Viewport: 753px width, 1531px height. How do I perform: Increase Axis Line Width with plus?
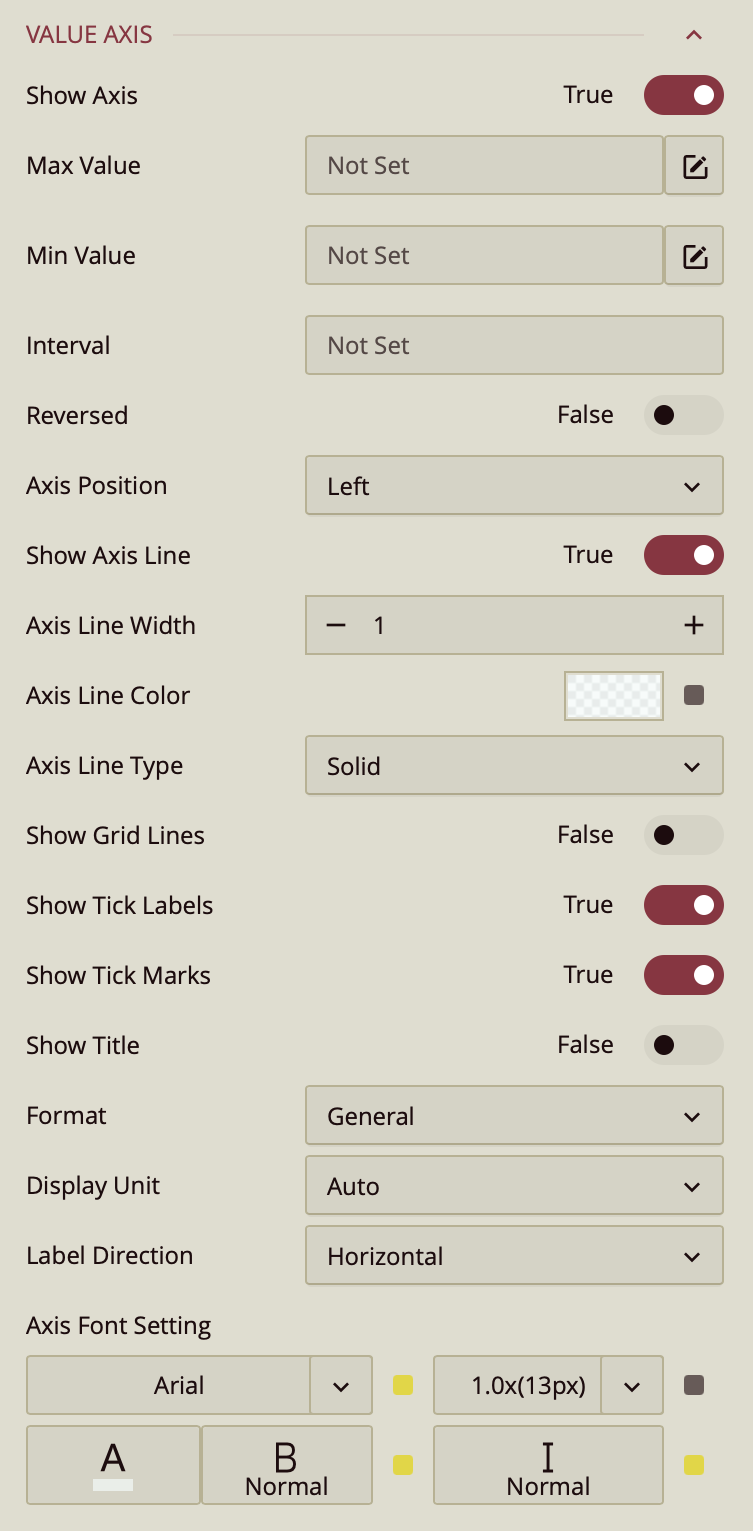pos(694,625)
